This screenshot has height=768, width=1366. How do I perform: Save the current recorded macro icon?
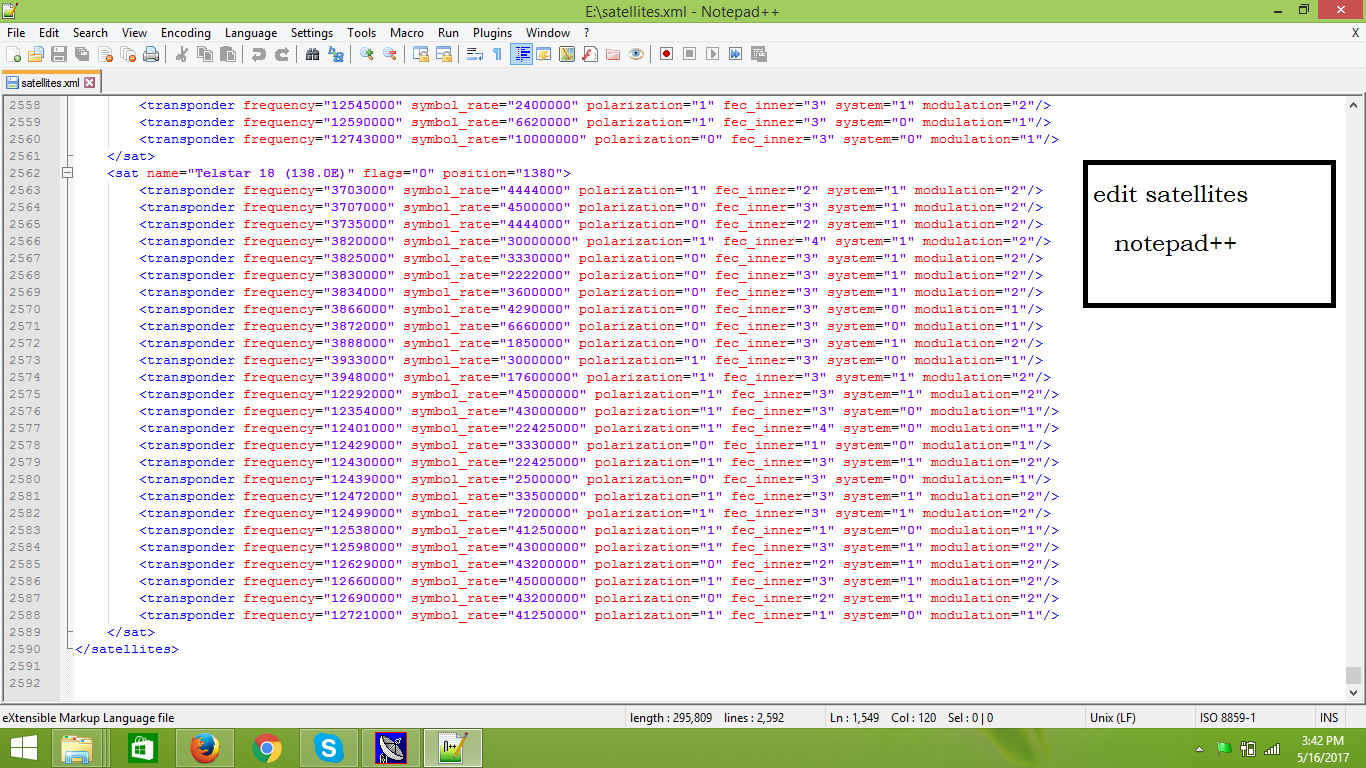coord(759,54)
